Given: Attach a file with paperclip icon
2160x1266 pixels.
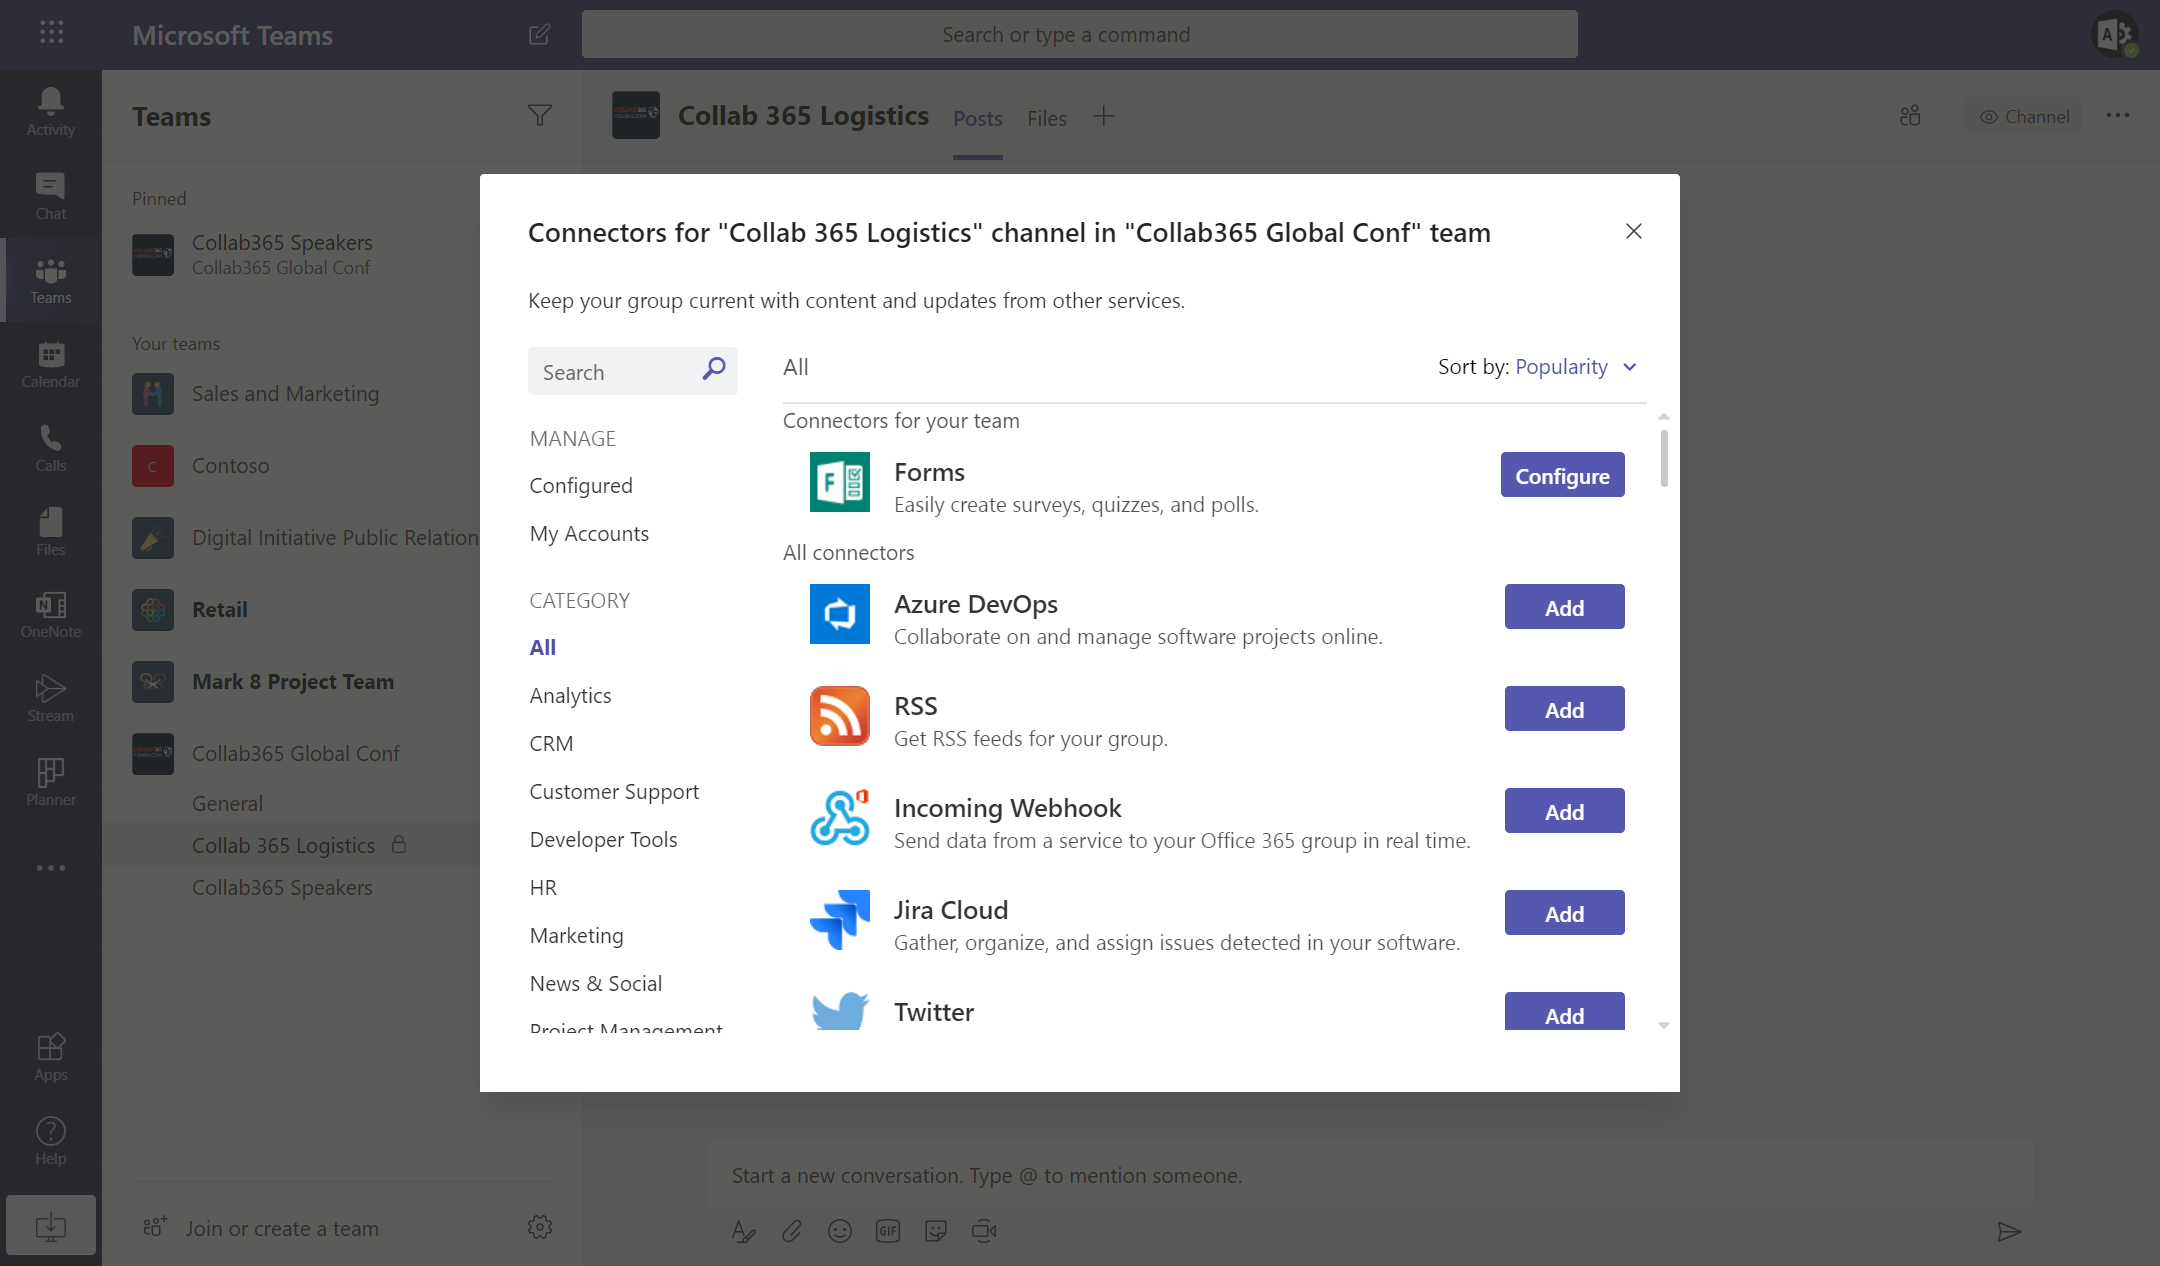Looking at the screenshot, I should [792, 1231].
